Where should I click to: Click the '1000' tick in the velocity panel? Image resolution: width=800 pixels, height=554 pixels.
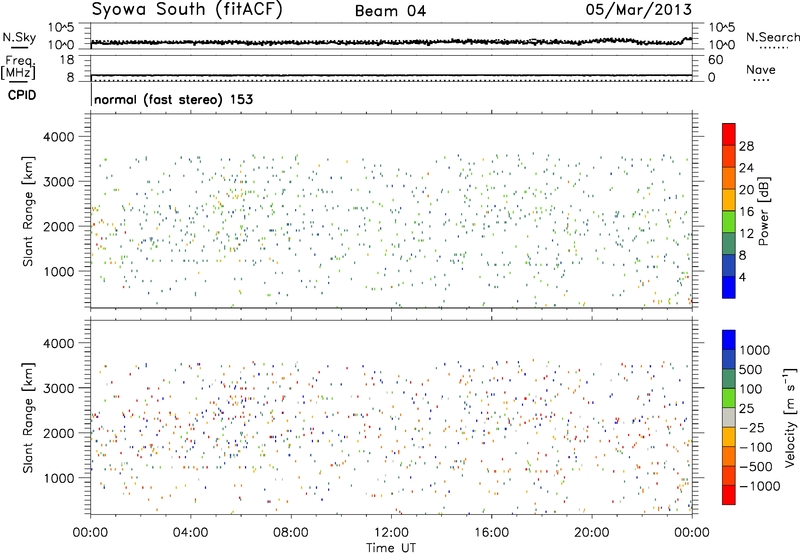pos(59,478)
